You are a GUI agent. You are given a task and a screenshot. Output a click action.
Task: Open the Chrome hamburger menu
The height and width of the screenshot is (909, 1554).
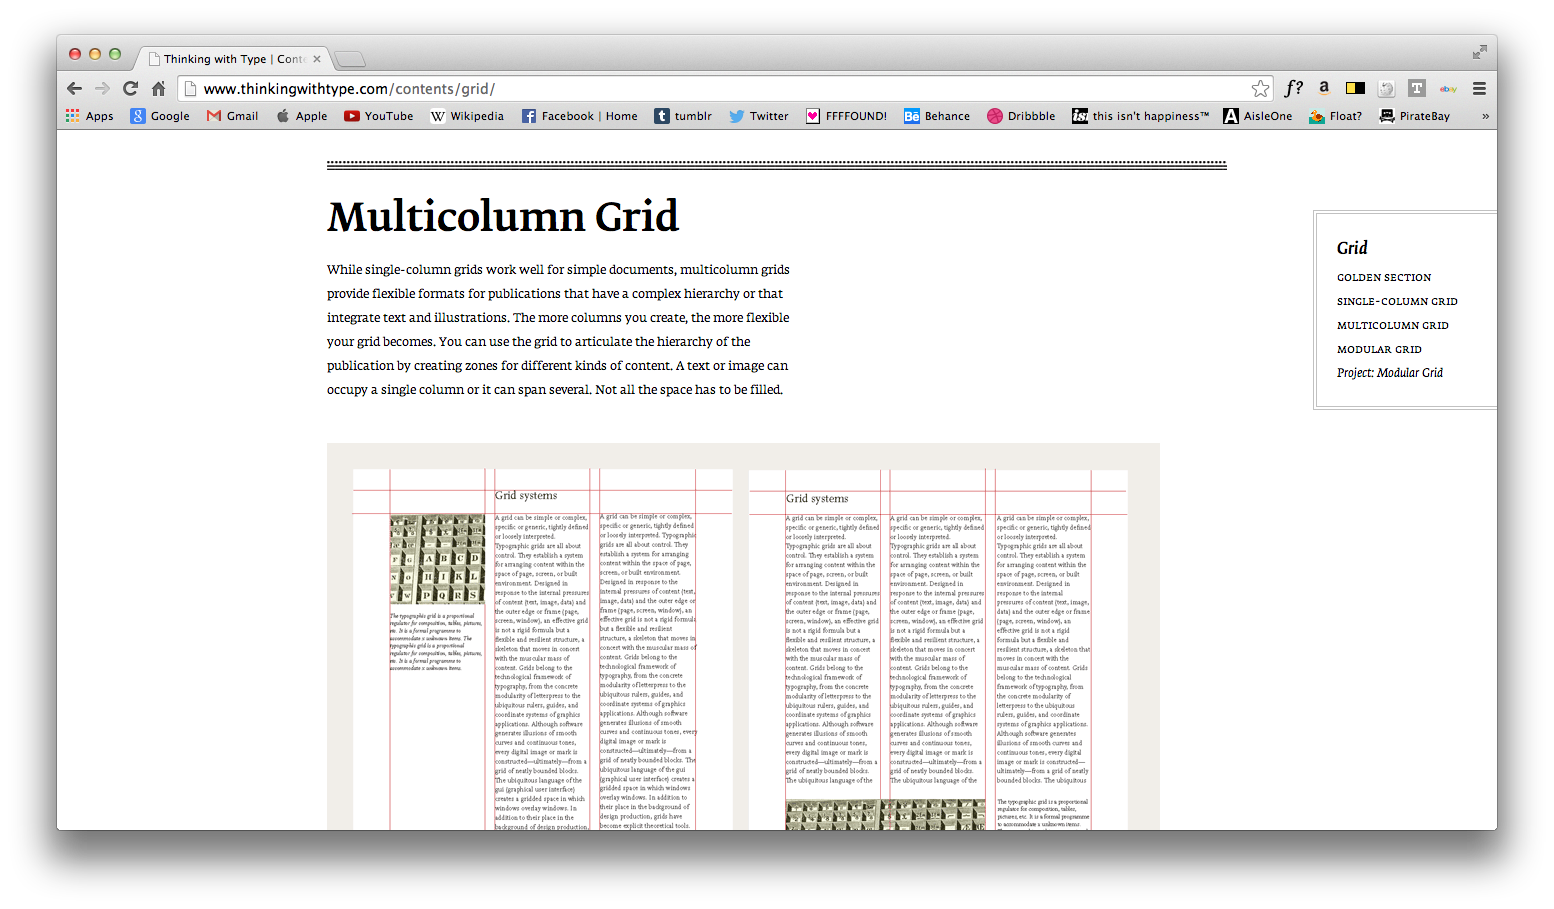[x=1479, y=89]
